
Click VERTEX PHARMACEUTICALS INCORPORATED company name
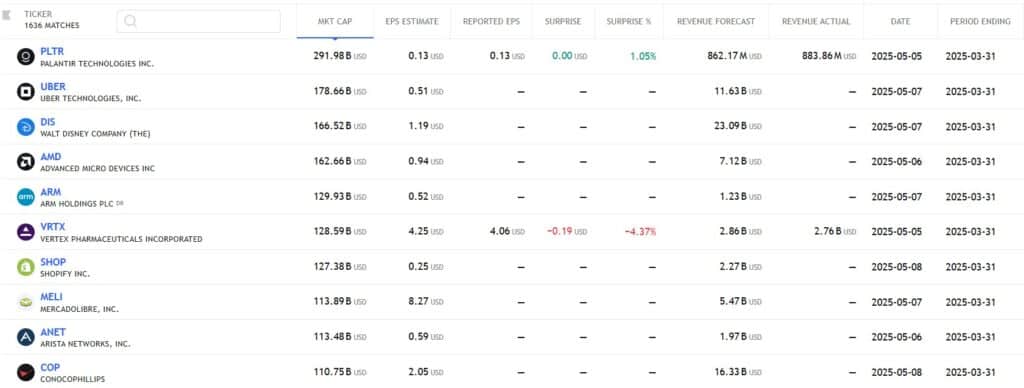point(121,240)
